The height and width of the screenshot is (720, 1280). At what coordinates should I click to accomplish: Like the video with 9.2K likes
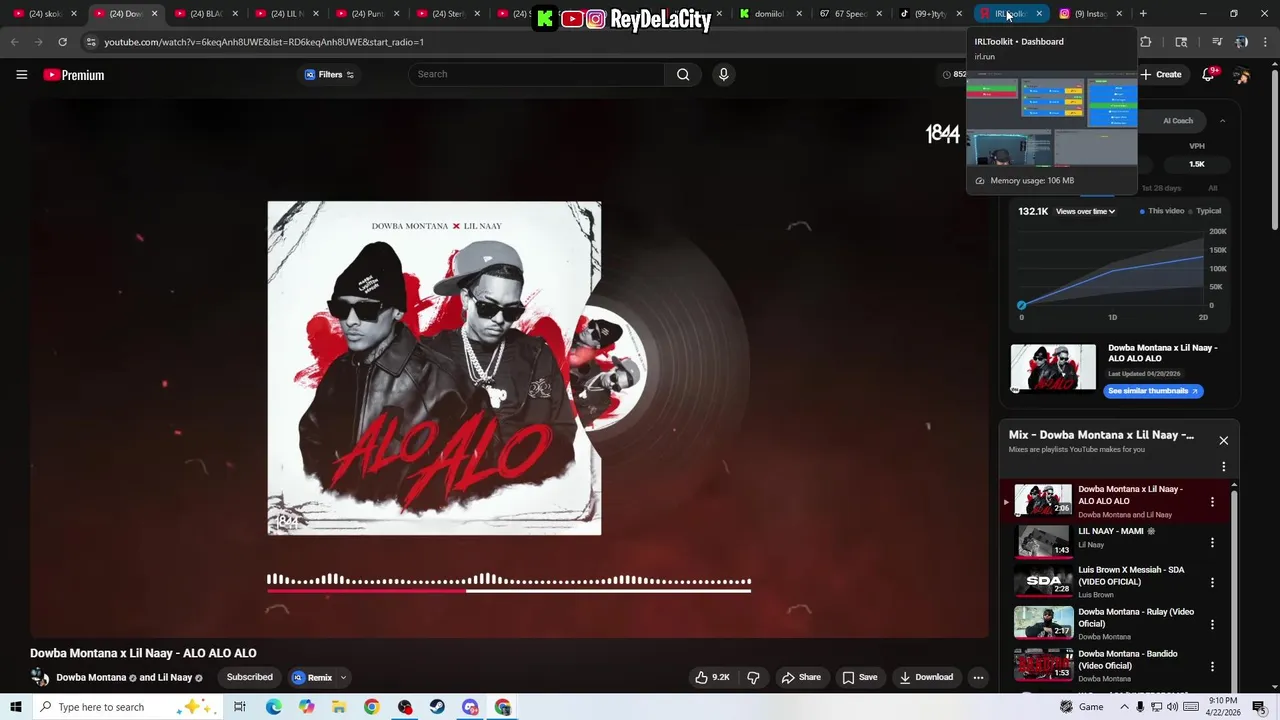coord(712,677)
